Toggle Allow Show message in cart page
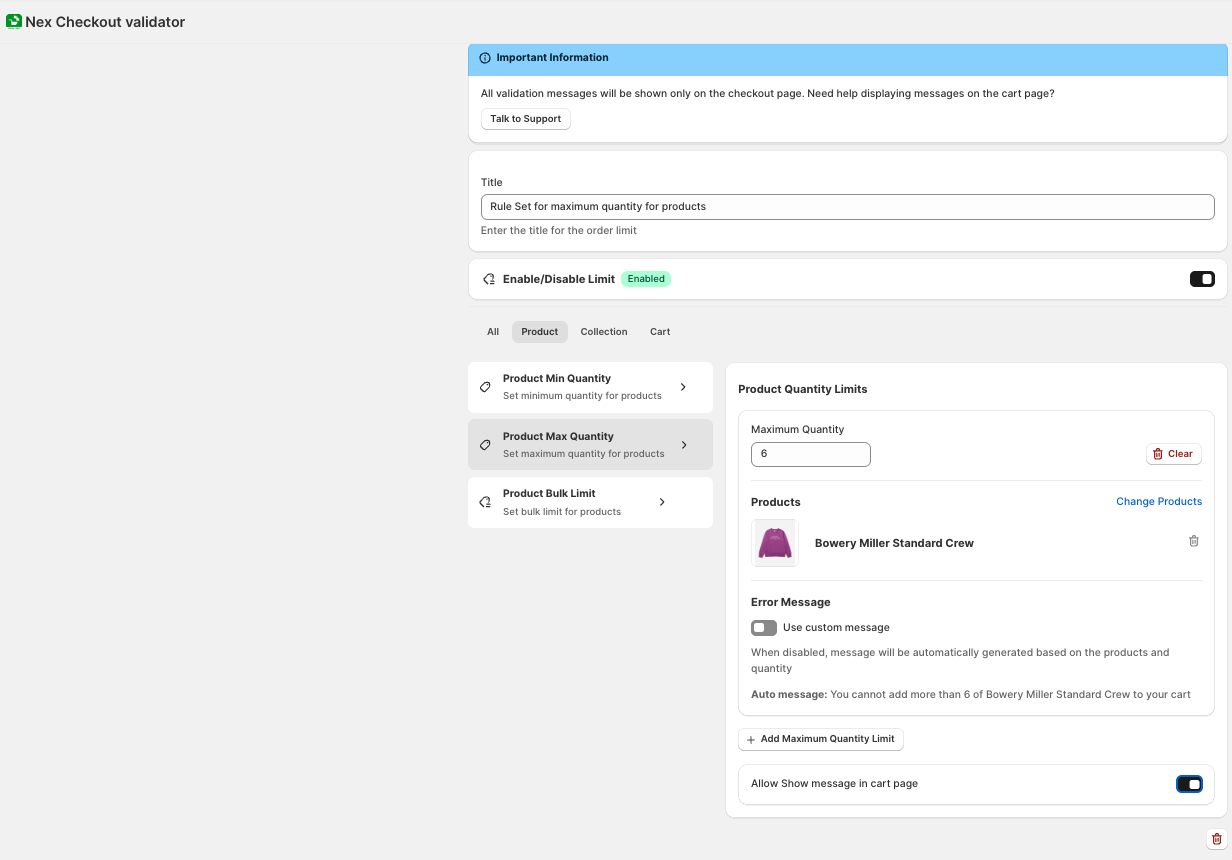The image size is (1232, 860). (1189, 784)
